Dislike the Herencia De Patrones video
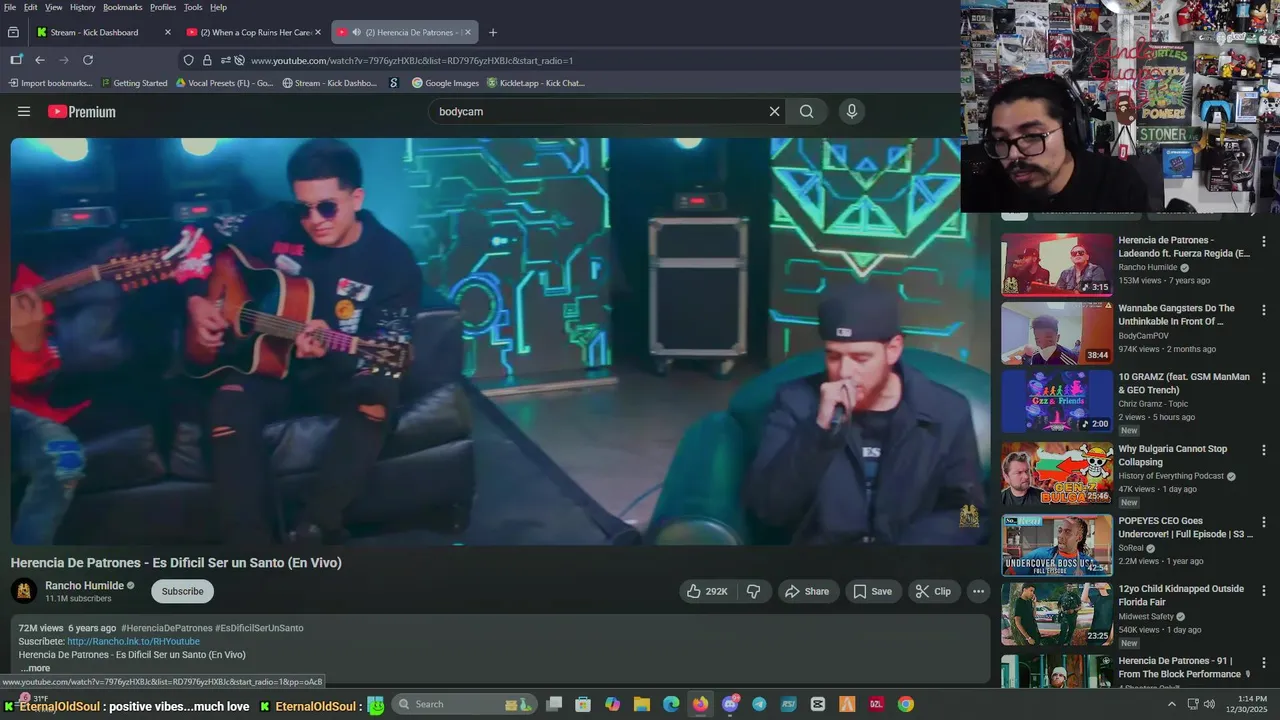 coord(754,591)
